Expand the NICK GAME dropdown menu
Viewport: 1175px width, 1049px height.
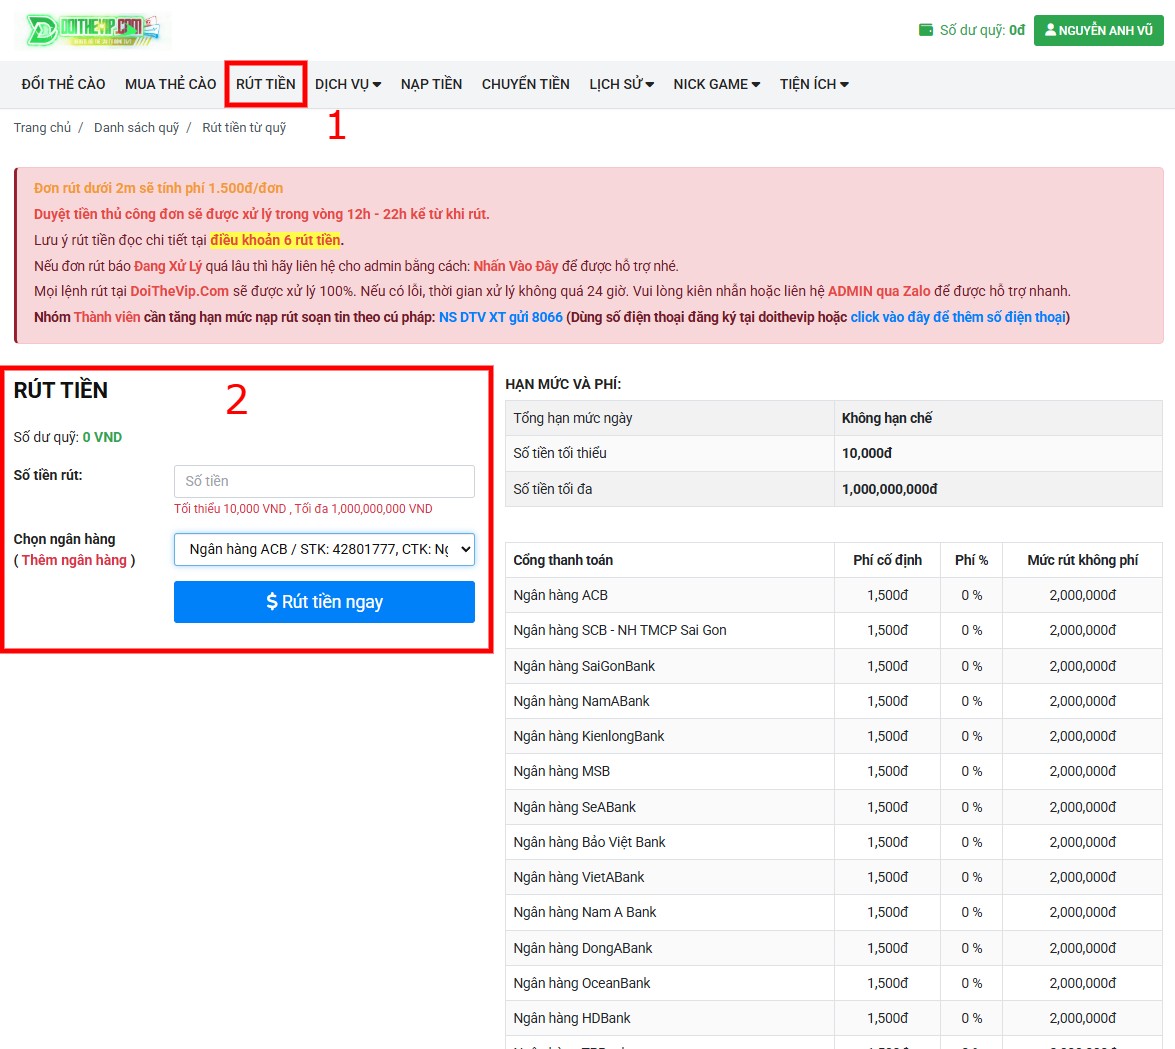(716, 84)
